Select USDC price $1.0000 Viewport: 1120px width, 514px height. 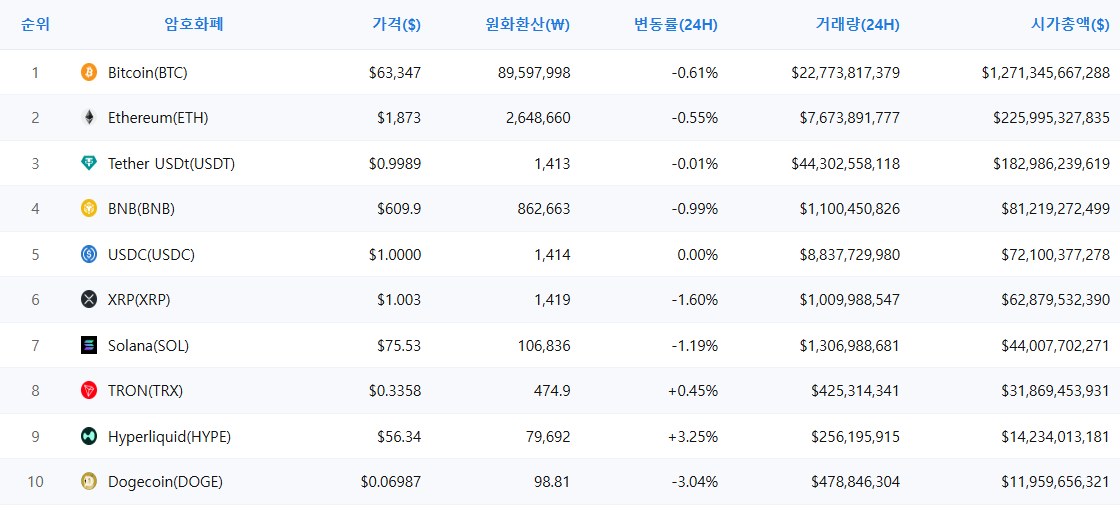tap(395, 254)
